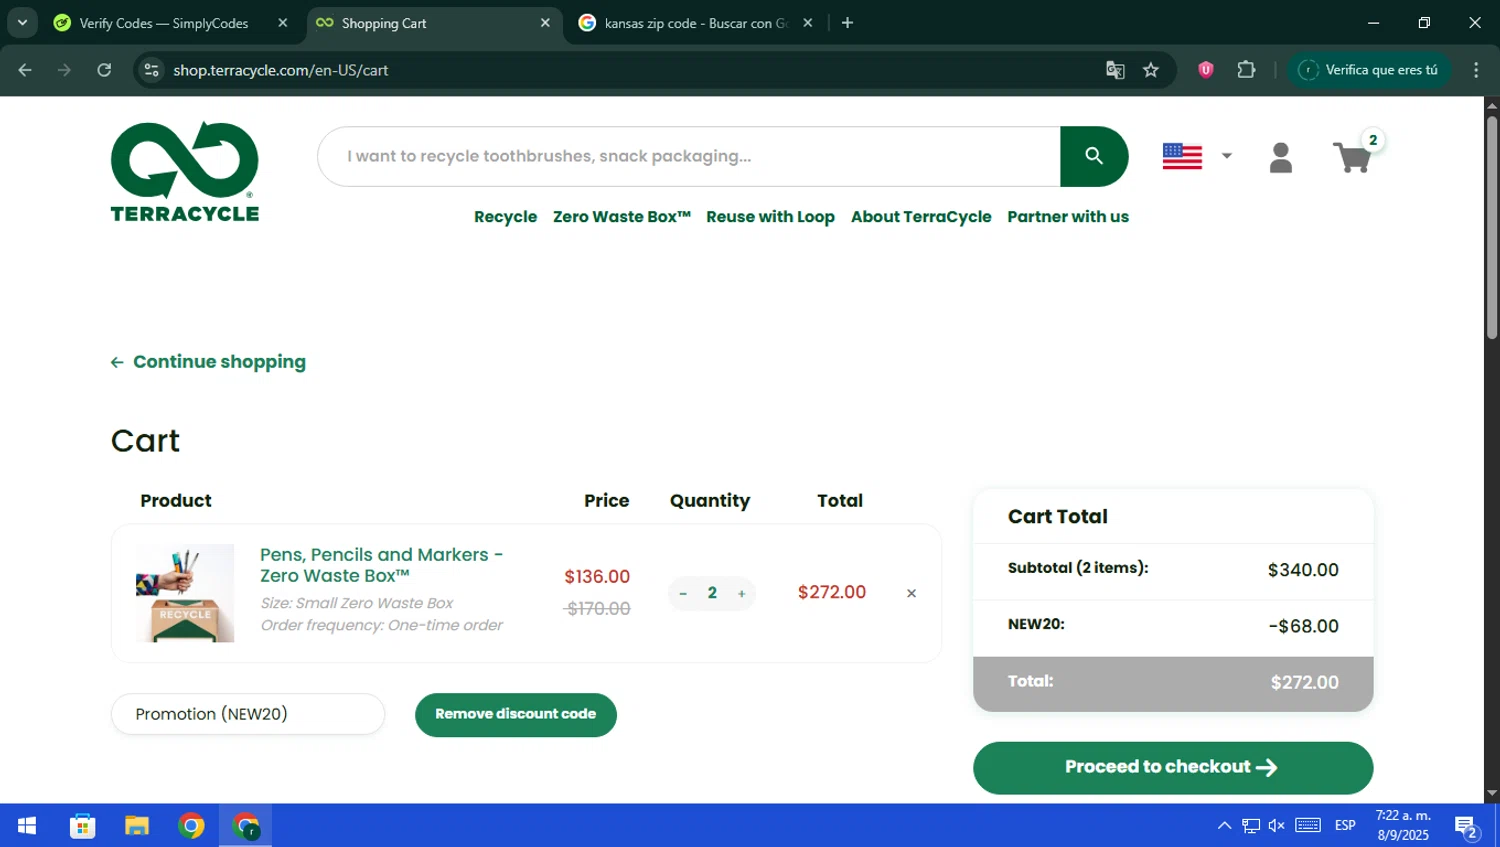Click the product thumbnail image
Image resolution: width=1500 pixels, height=847 pixels.
pyautogui.click(x=185, y=593)
